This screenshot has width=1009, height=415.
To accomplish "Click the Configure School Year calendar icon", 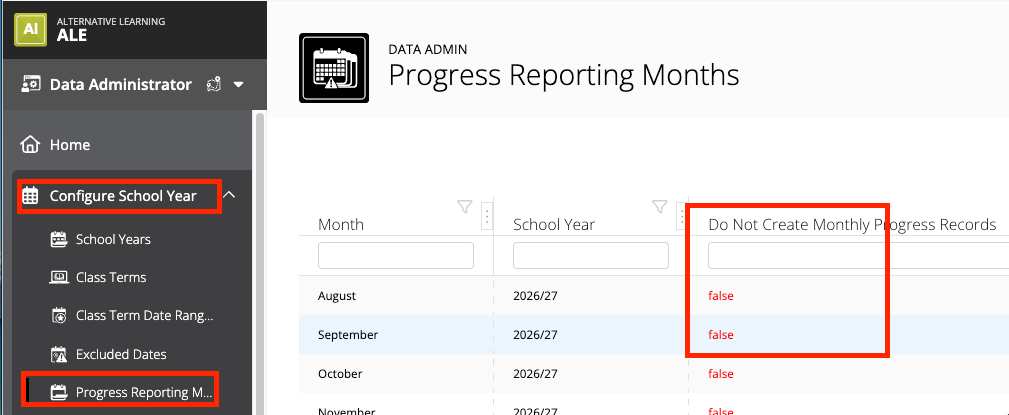I will click(x=31, y=196).
